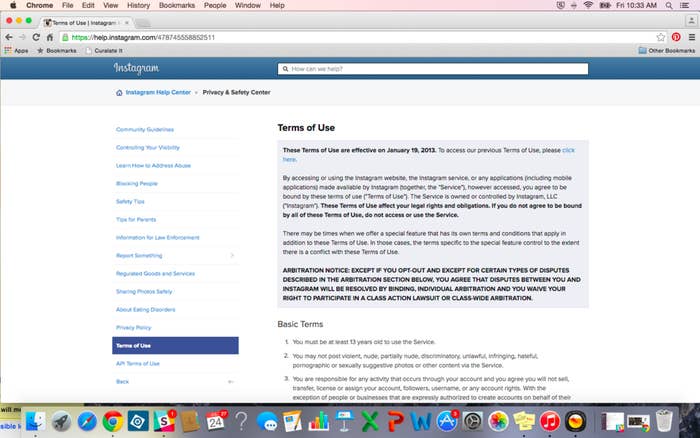
Task: Click Instagram Help Center breadcrumb link
Action: point(158,92)
